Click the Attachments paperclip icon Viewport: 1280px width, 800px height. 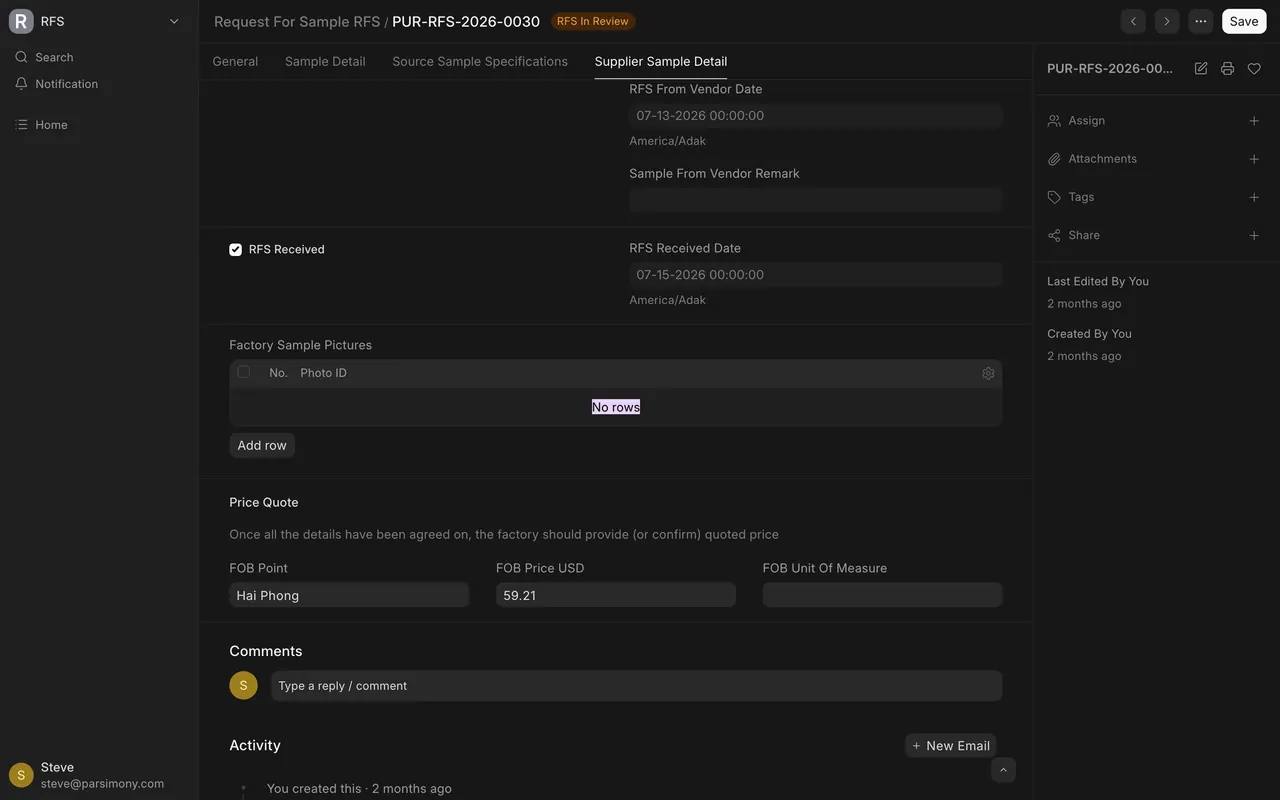[x=1054, y=159]
